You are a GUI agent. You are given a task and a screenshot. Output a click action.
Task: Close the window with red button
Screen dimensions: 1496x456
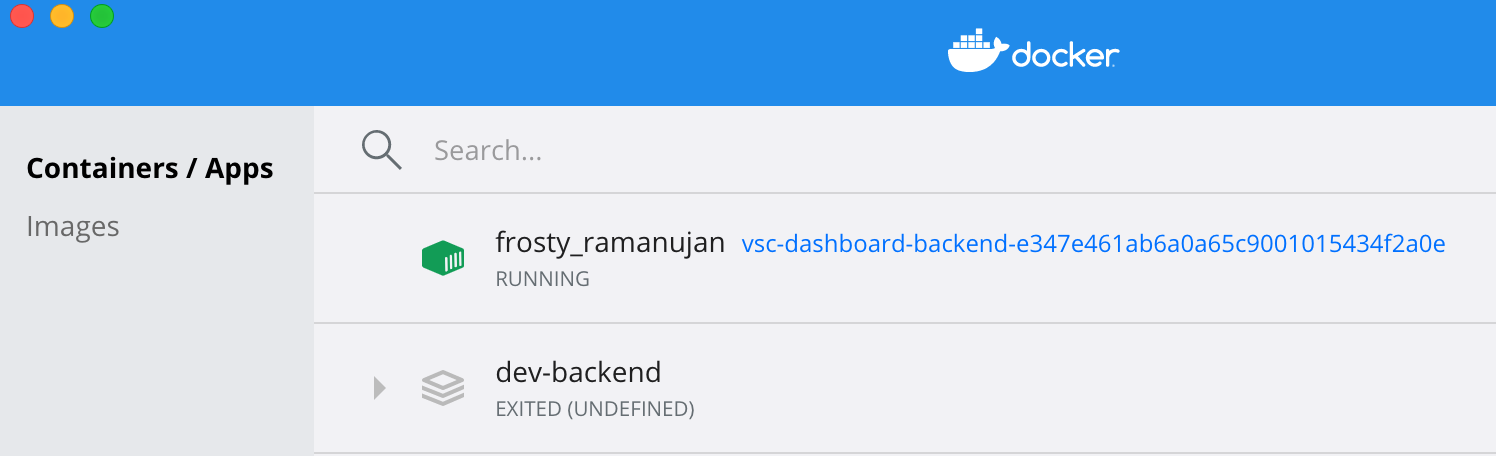pyautogui.click(x=21, y=16)
